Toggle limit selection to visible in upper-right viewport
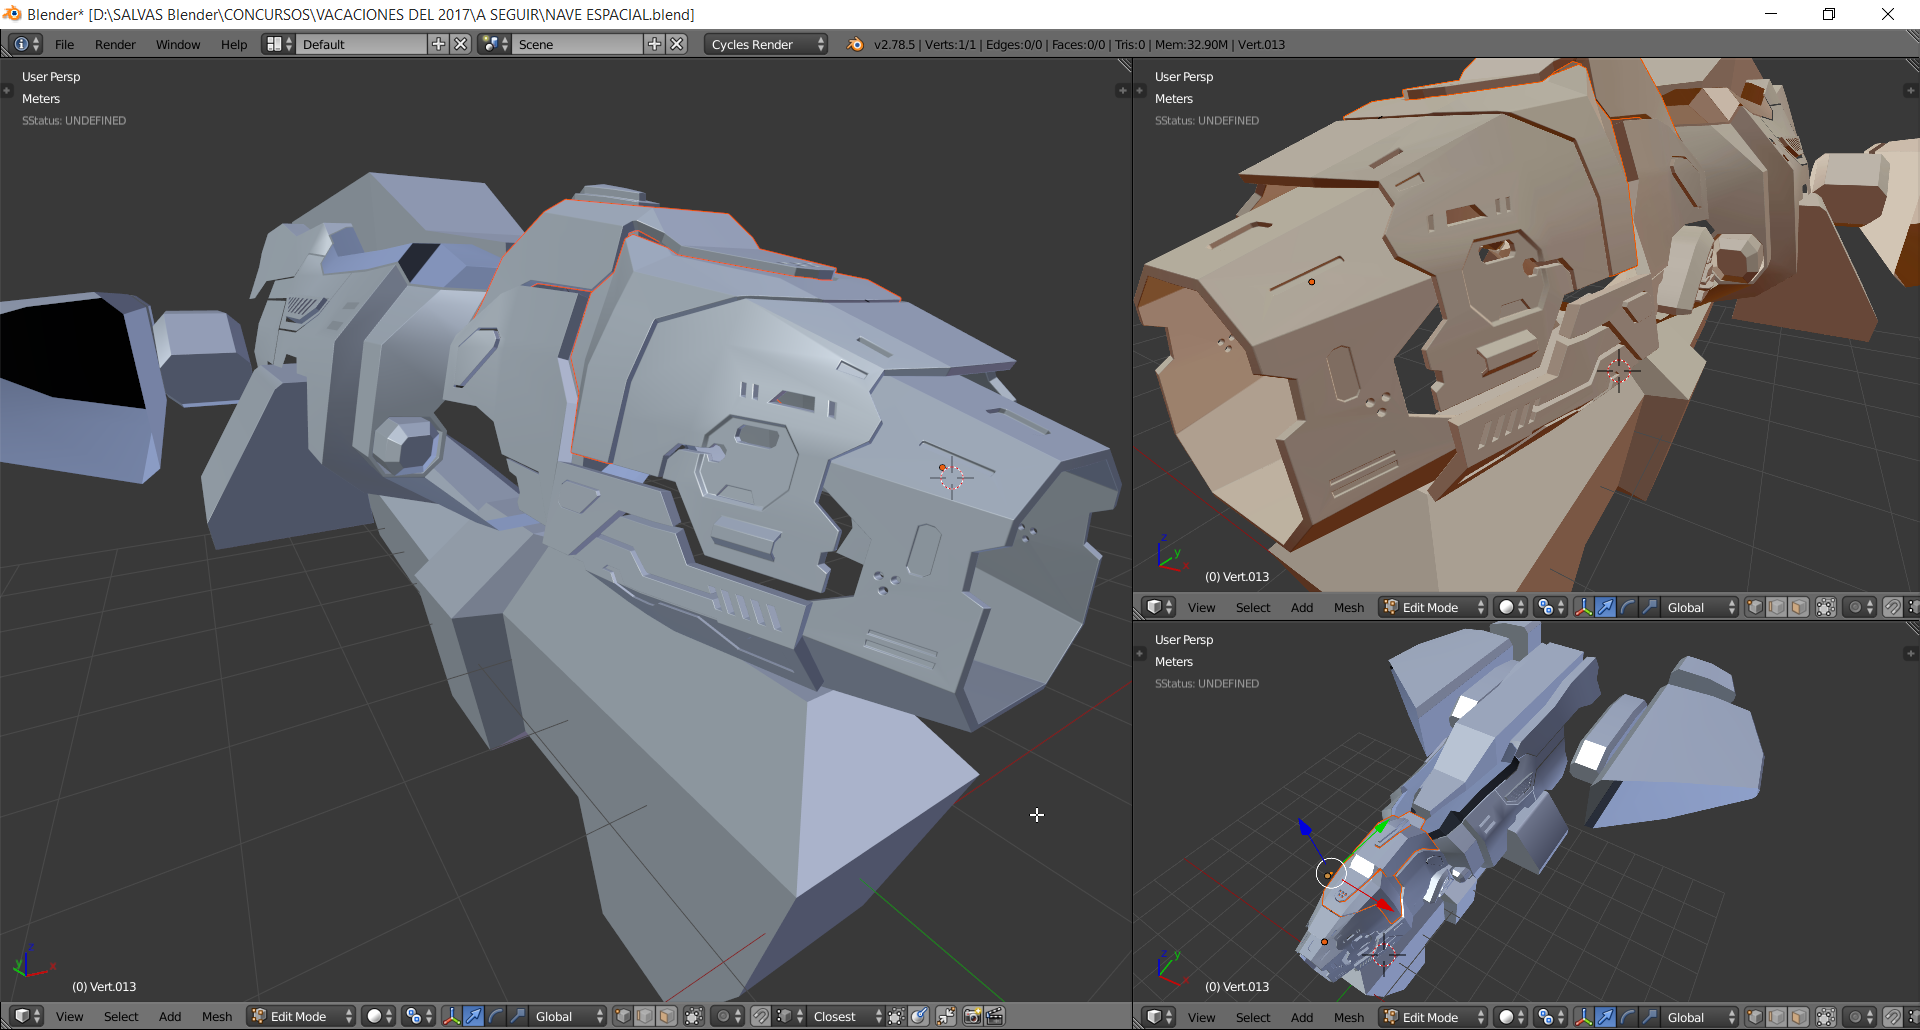Screen dimensions: 1920x1030 point(1825,607)
